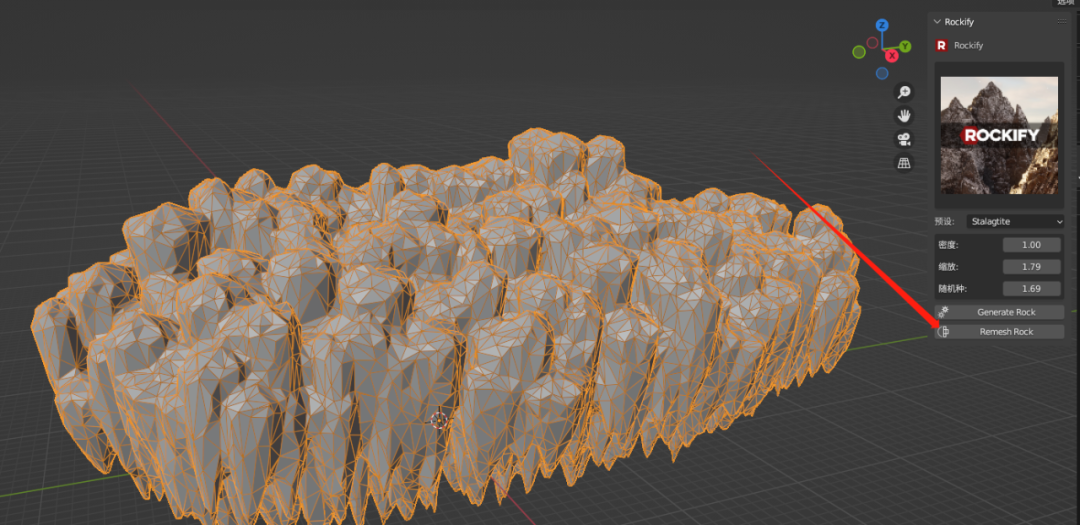Screen dimensions: 1080x525
Task: Click the red X axis gizmo handle
Action: point(892,56)
